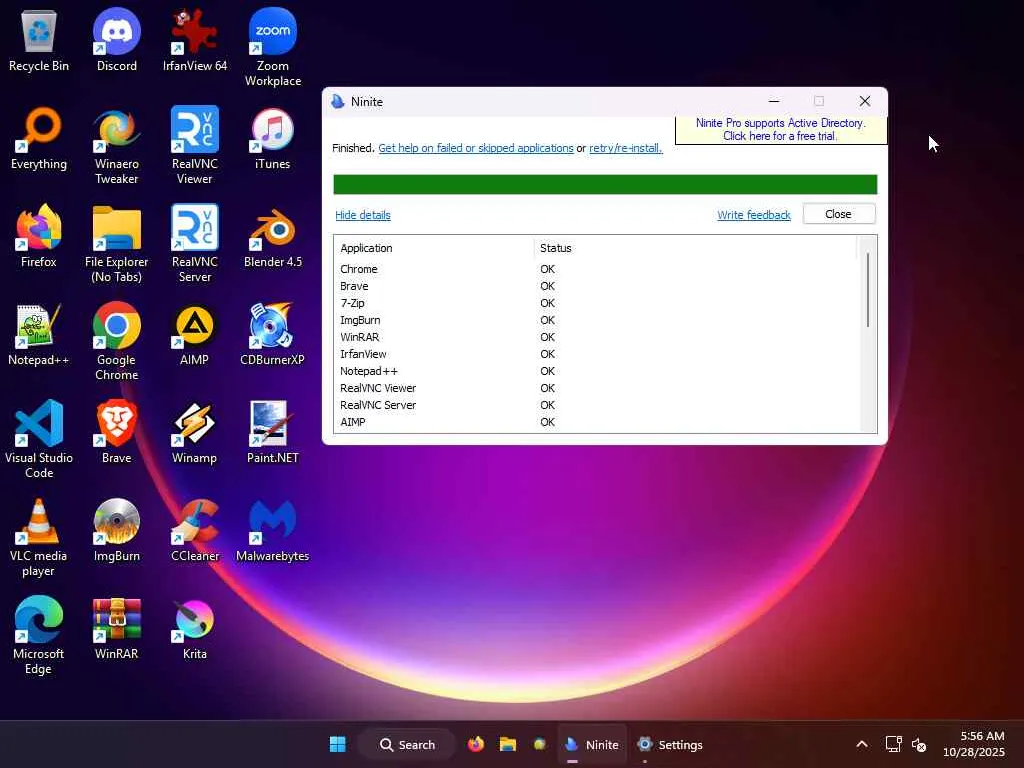Select the Notepad++ desktop shortcut

(x=39, y=334)
